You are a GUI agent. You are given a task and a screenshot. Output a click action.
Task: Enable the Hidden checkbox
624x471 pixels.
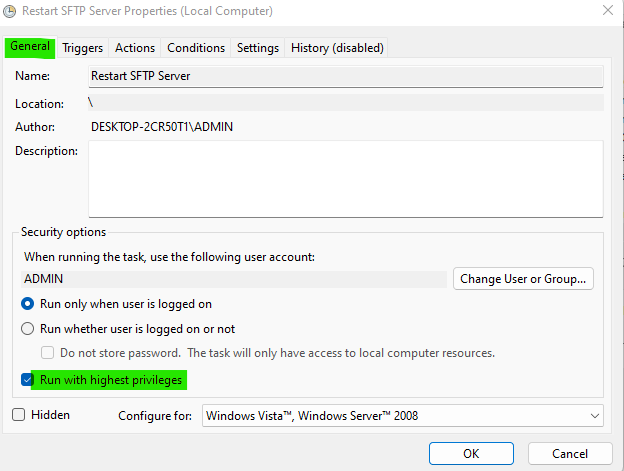tap(19, 414)
